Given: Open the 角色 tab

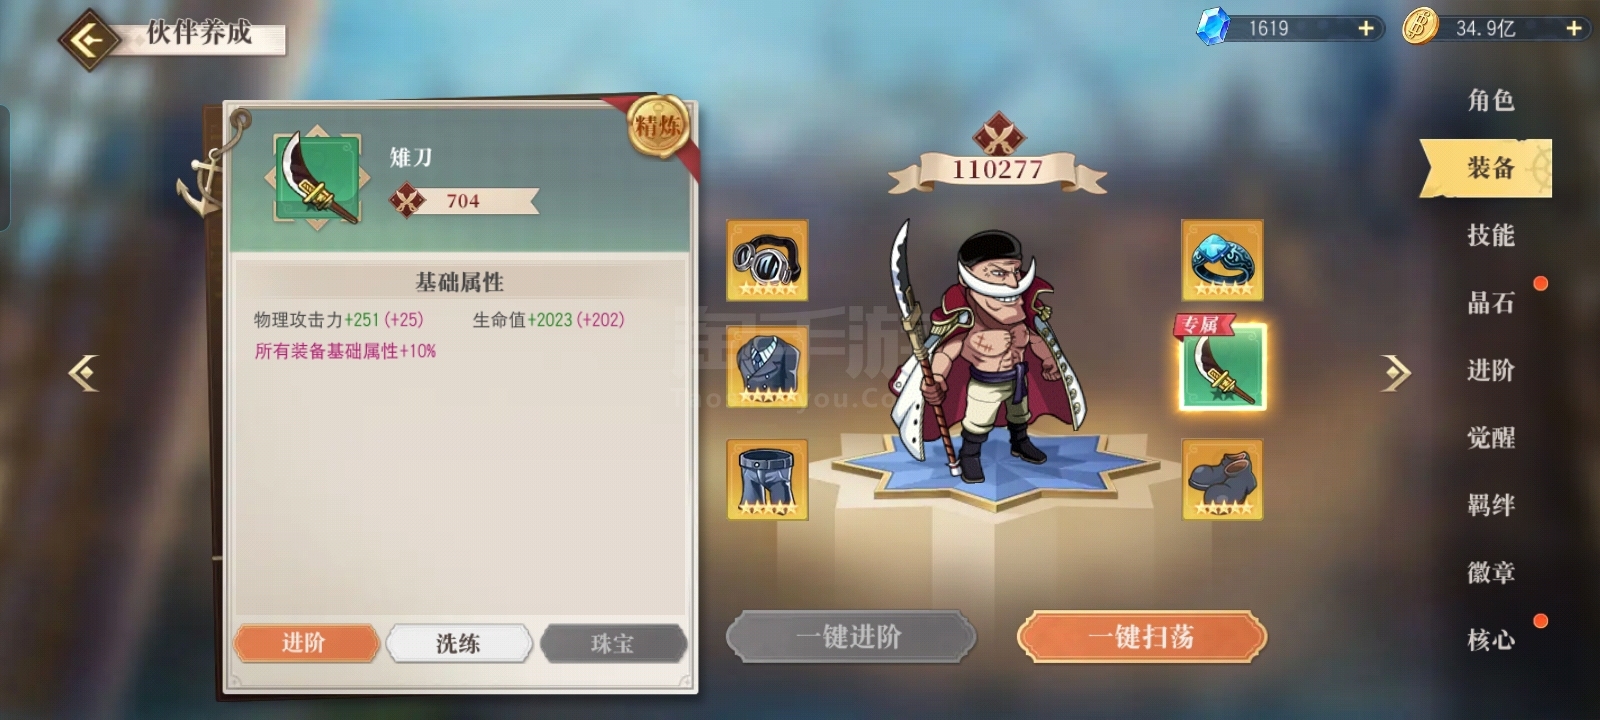Looking at the screenshot, I should click(x=1490, y=100).
